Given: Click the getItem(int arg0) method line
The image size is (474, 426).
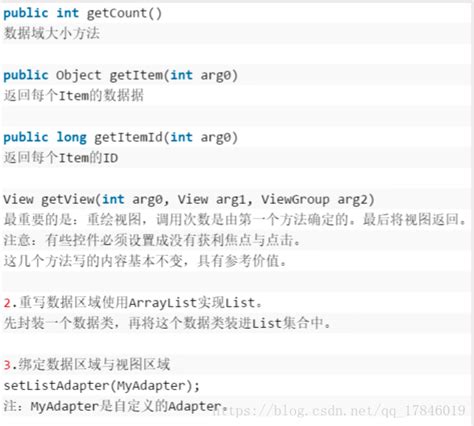Looking at the screenshot, I should [121, 75].
